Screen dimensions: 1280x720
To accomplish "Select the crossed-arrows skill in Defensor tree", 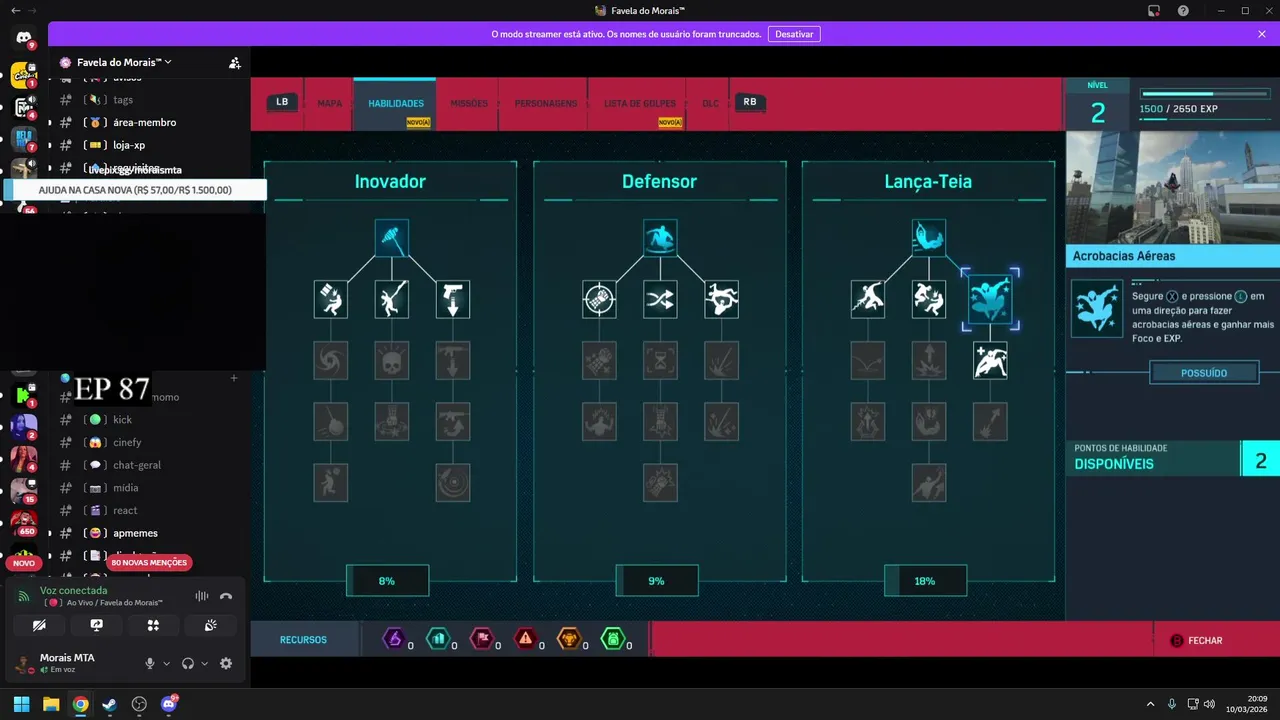I will point(660,299).
